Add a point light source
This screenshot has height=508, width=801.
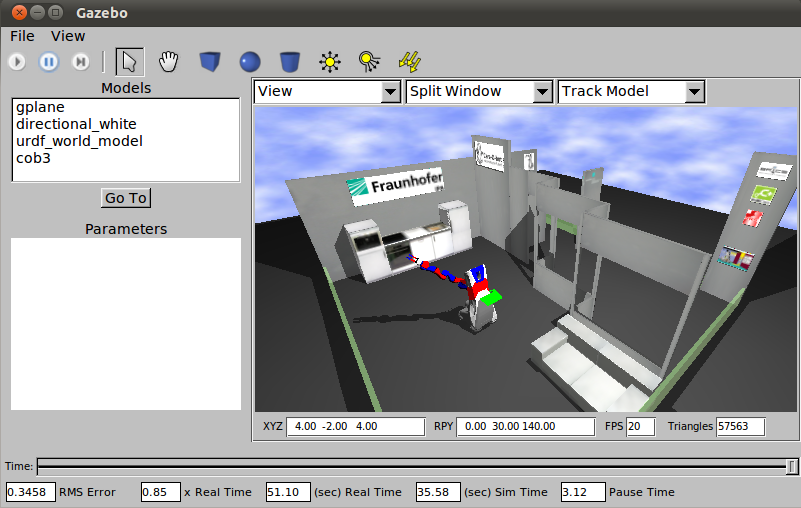(330, 62)
